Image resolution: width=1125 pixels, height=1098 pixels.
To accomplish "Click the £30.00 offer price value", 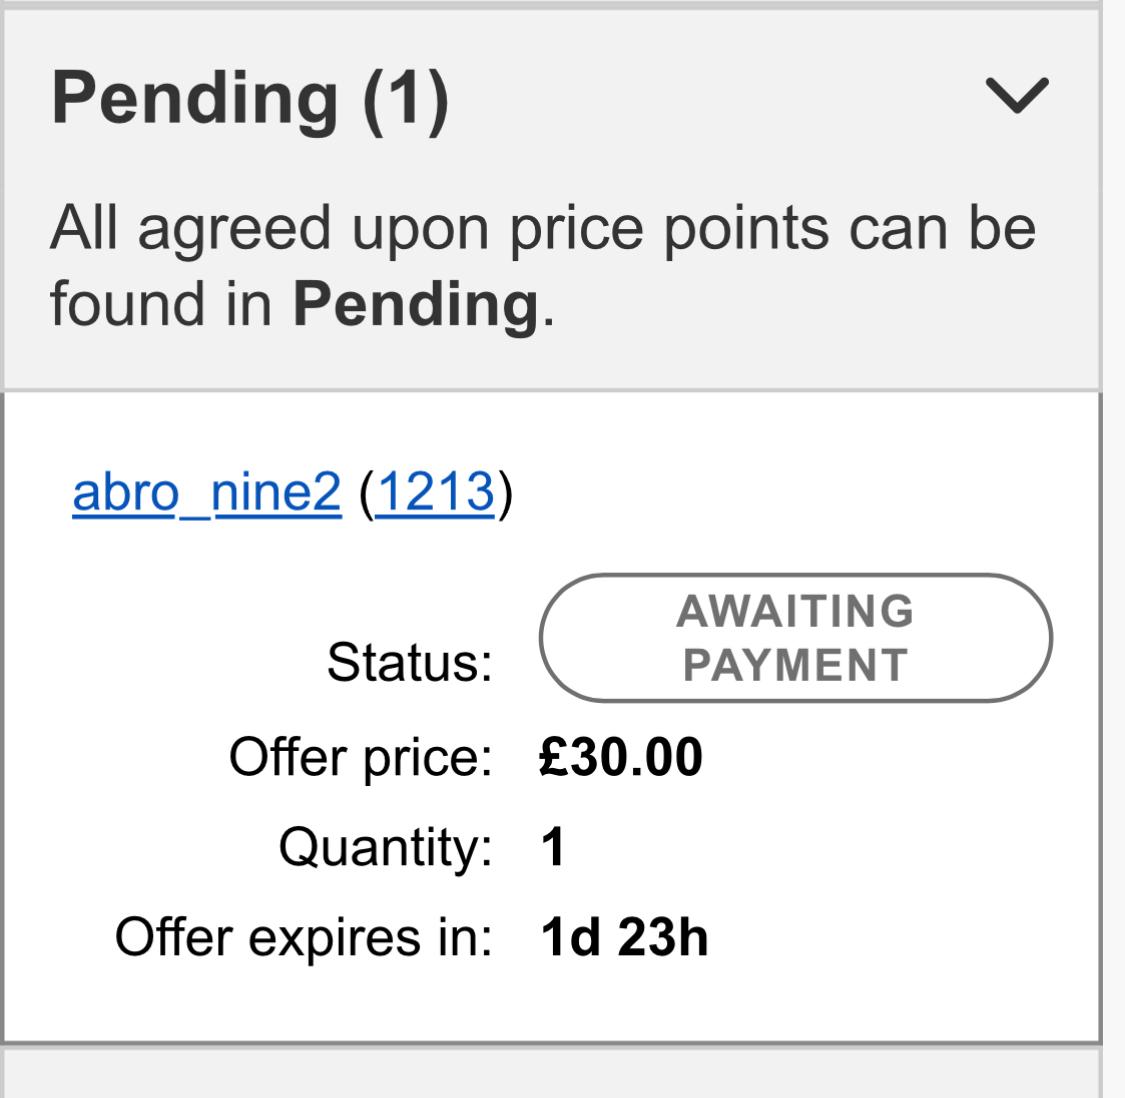I will point(620,756).
